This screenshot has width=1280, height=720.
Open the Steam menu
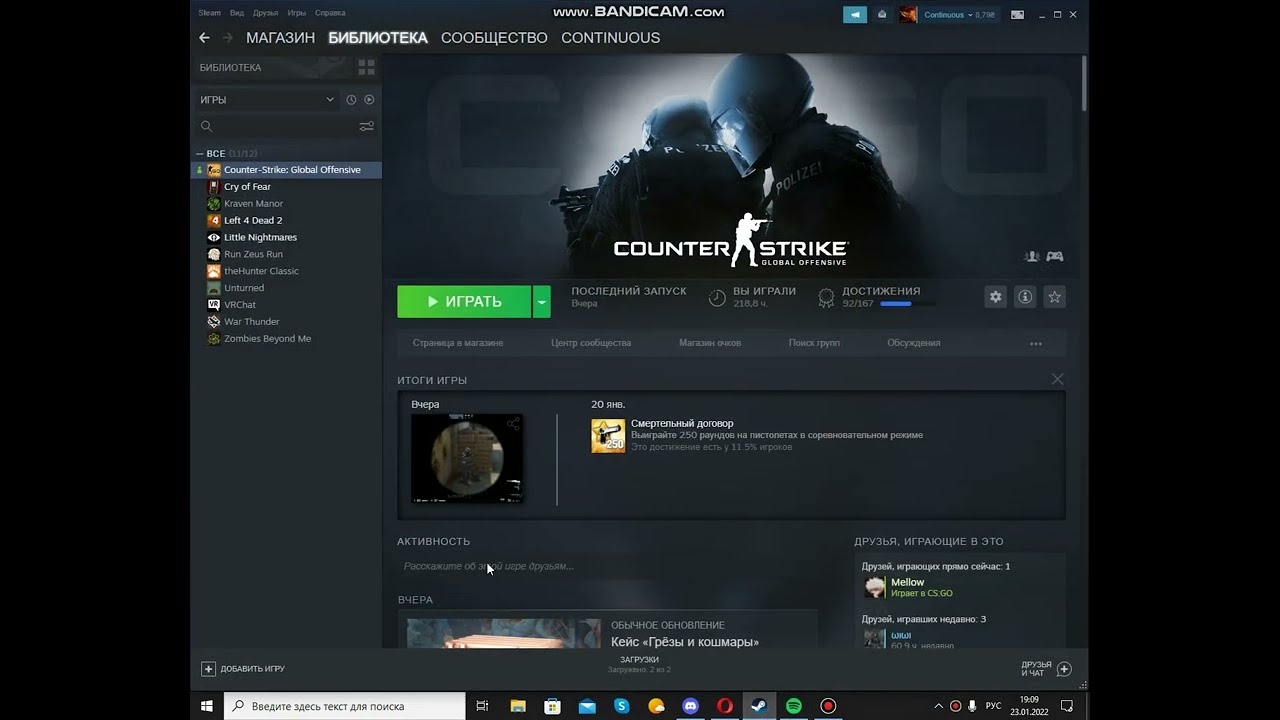click(209, 13)
